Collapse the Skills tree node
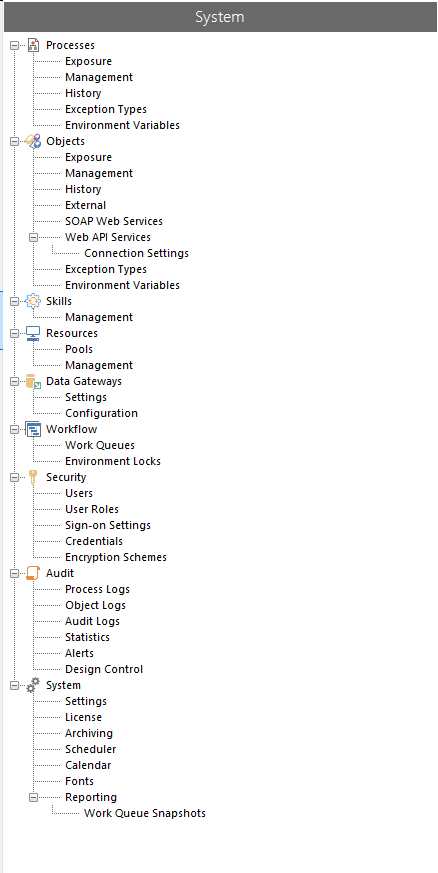Screen dimensions: 438x873 click(x=14, y=301)
